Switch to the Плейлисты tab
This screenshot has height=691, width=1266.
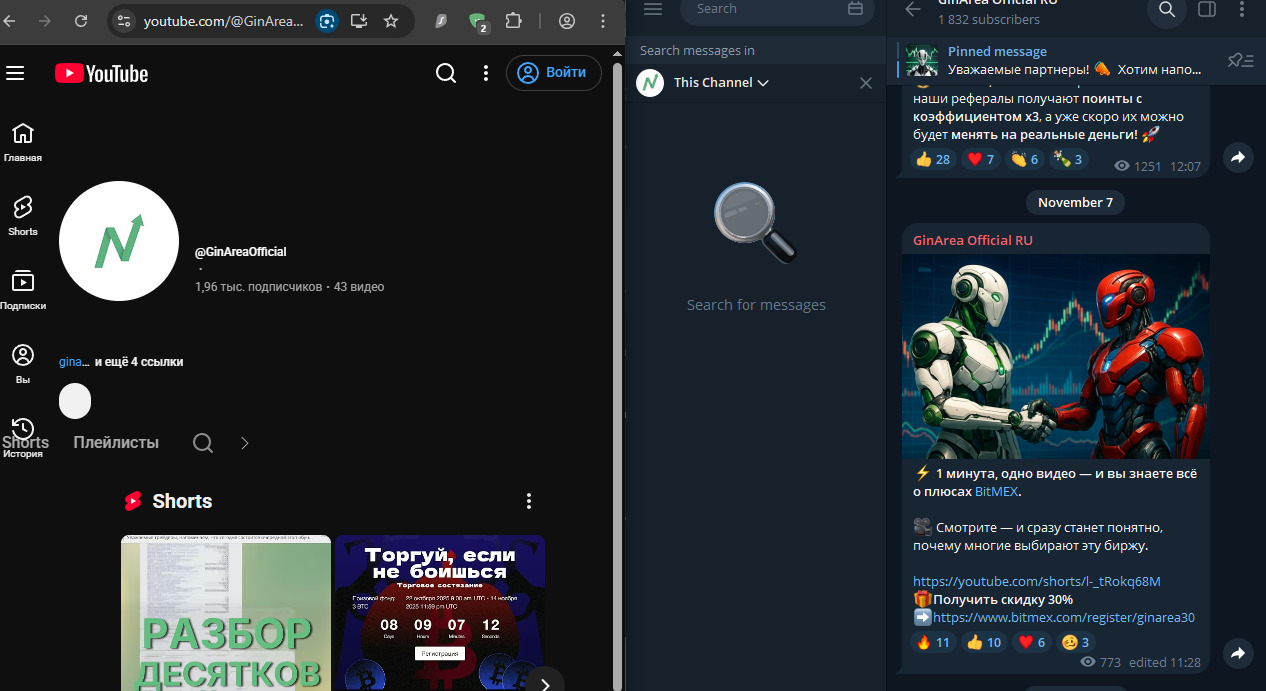click(x=116, y=443)
